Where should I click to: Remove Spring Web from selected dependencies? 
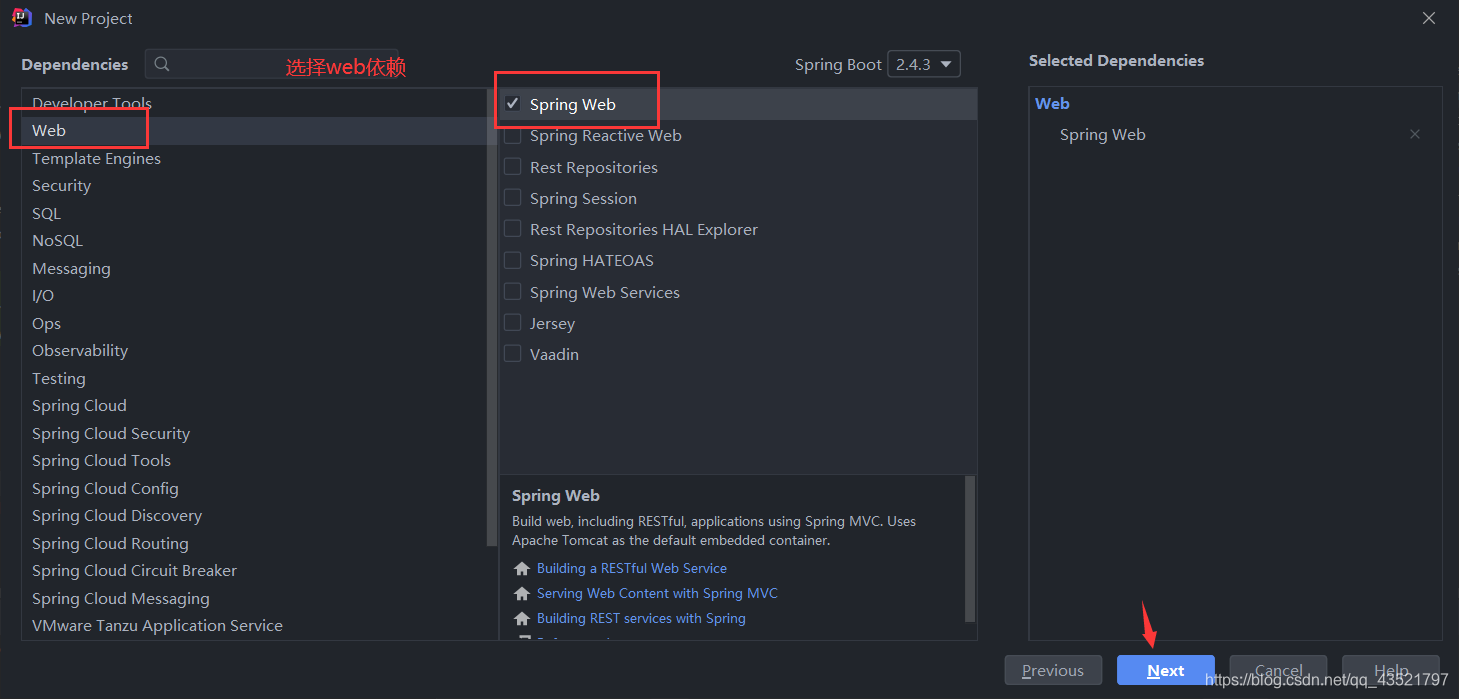1414,134
